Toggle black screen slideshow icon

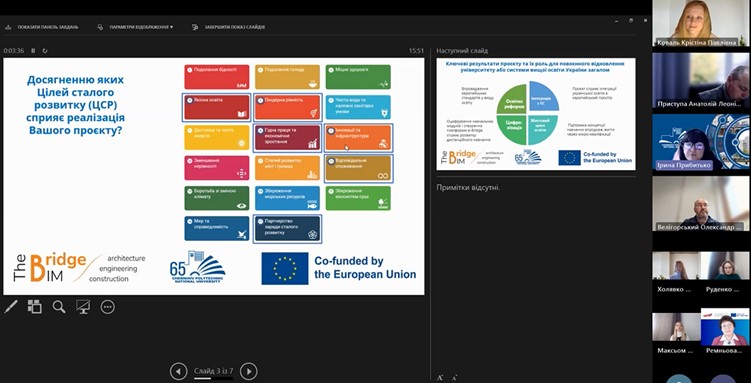click(x=83, y=307)
